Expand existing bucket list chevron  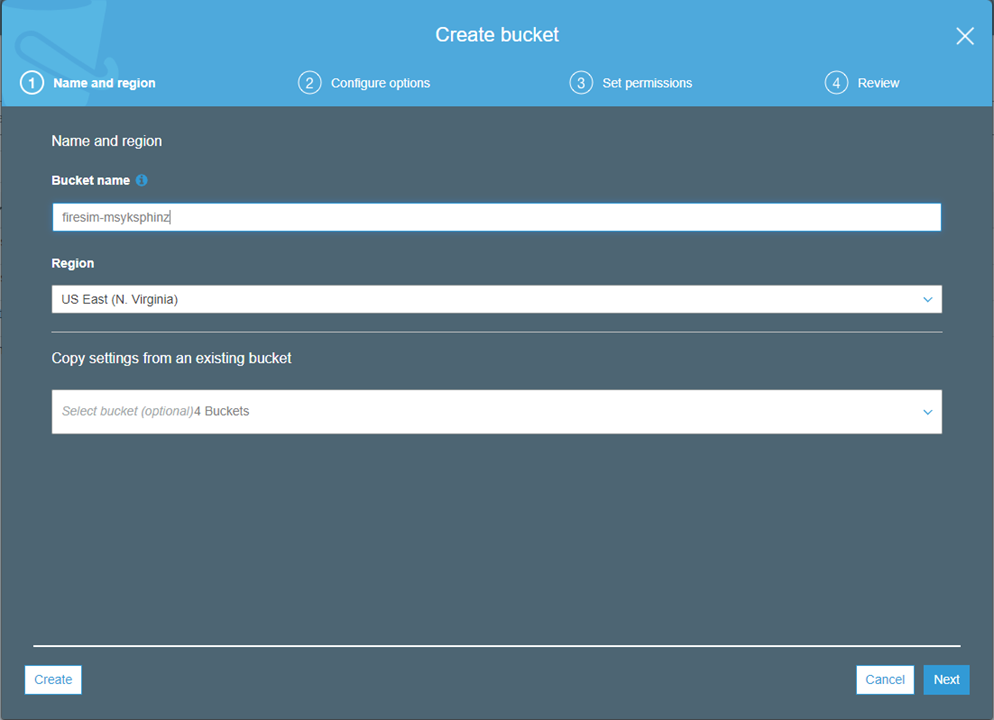927,413
